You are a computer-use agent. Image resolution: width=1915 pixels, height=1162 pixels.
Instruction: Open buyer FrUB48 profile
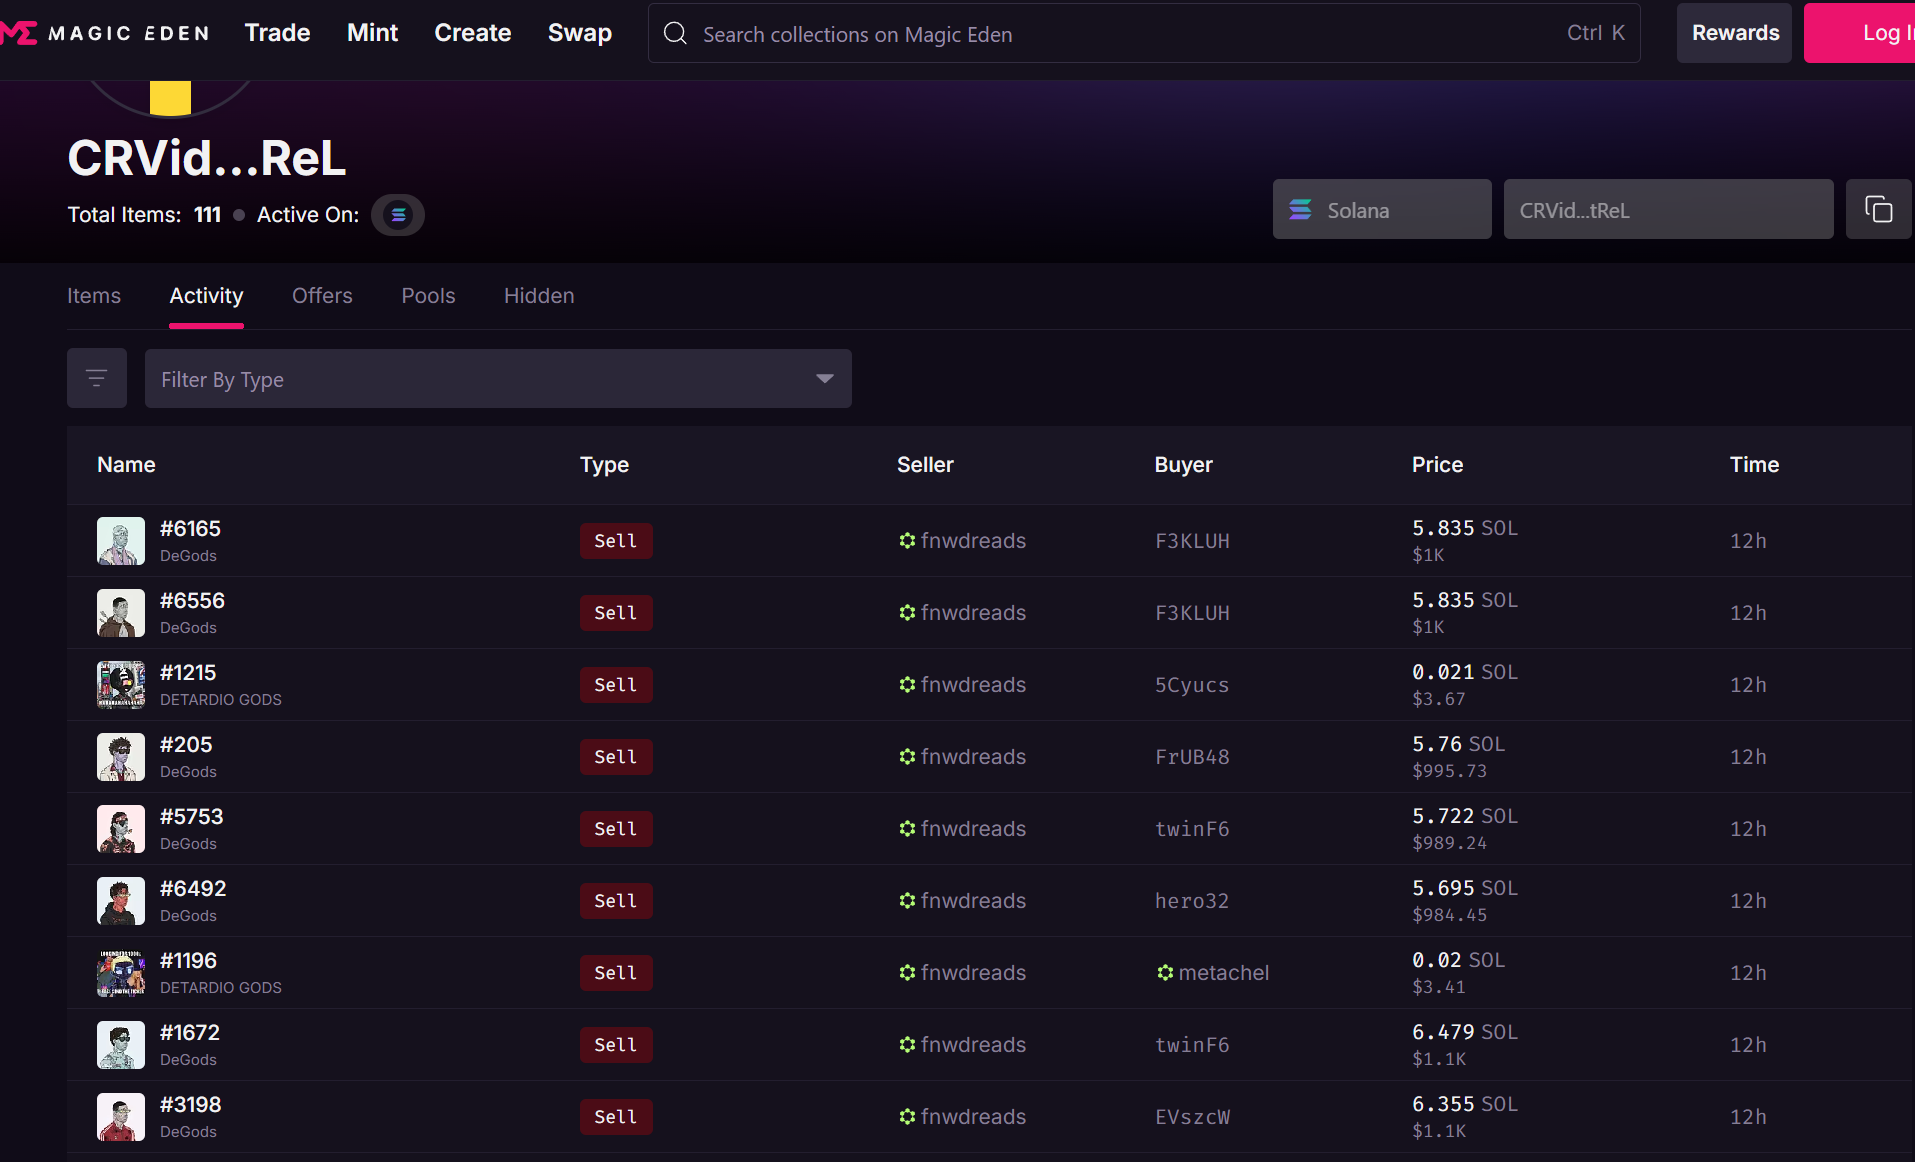coord(1192,757)
